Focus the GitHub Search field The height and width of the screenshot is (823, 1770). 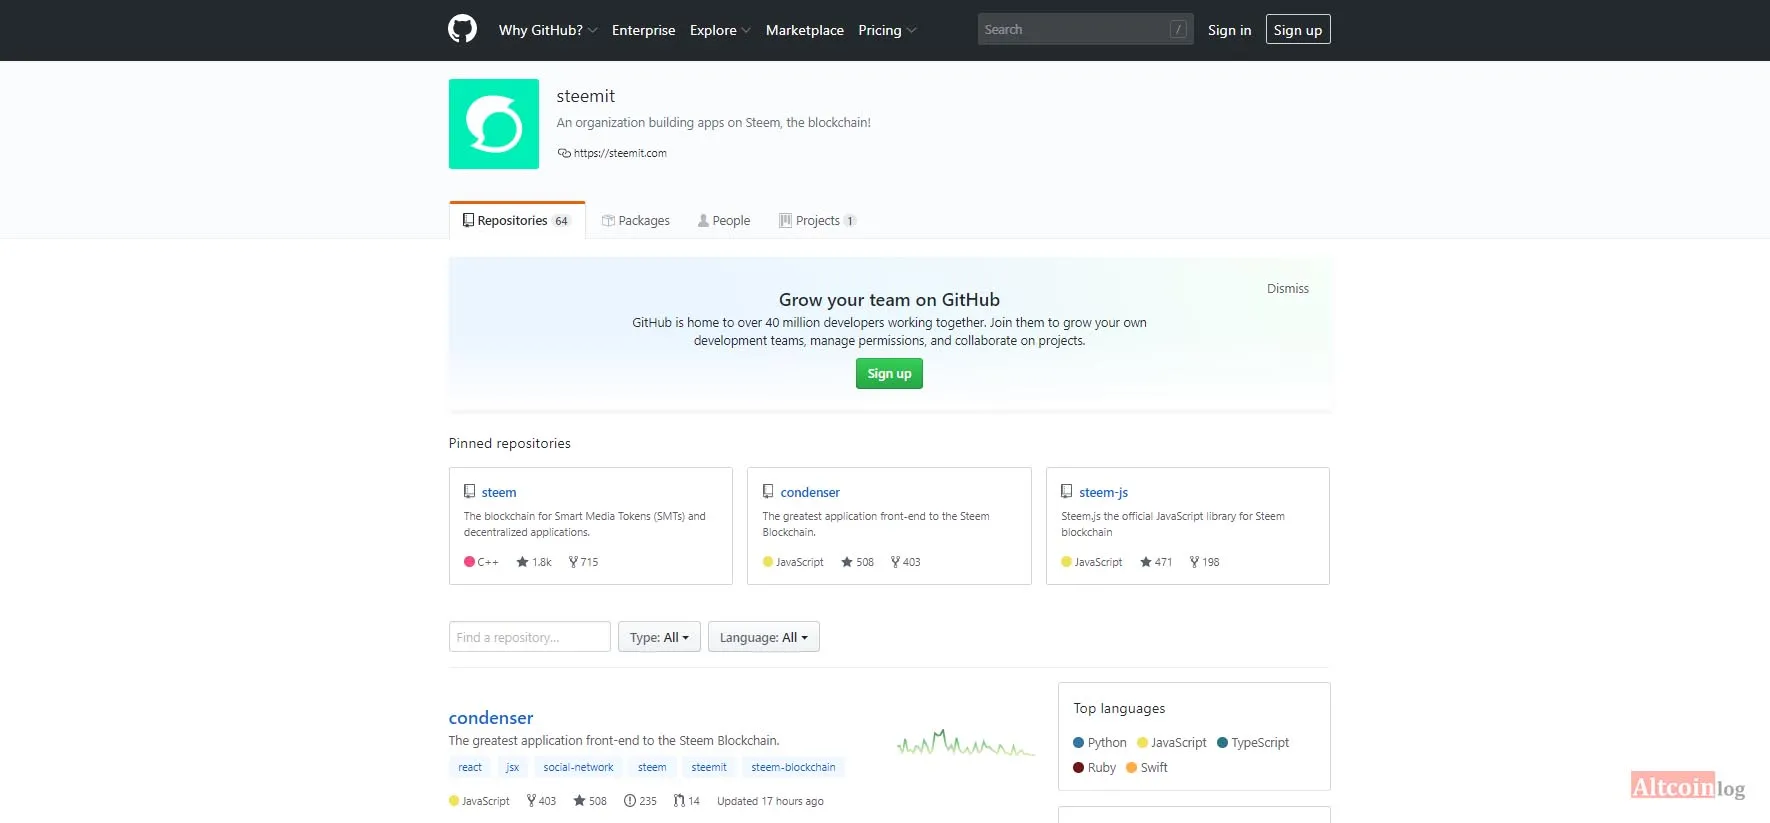pyautogui.click(x=1085, y=29)
